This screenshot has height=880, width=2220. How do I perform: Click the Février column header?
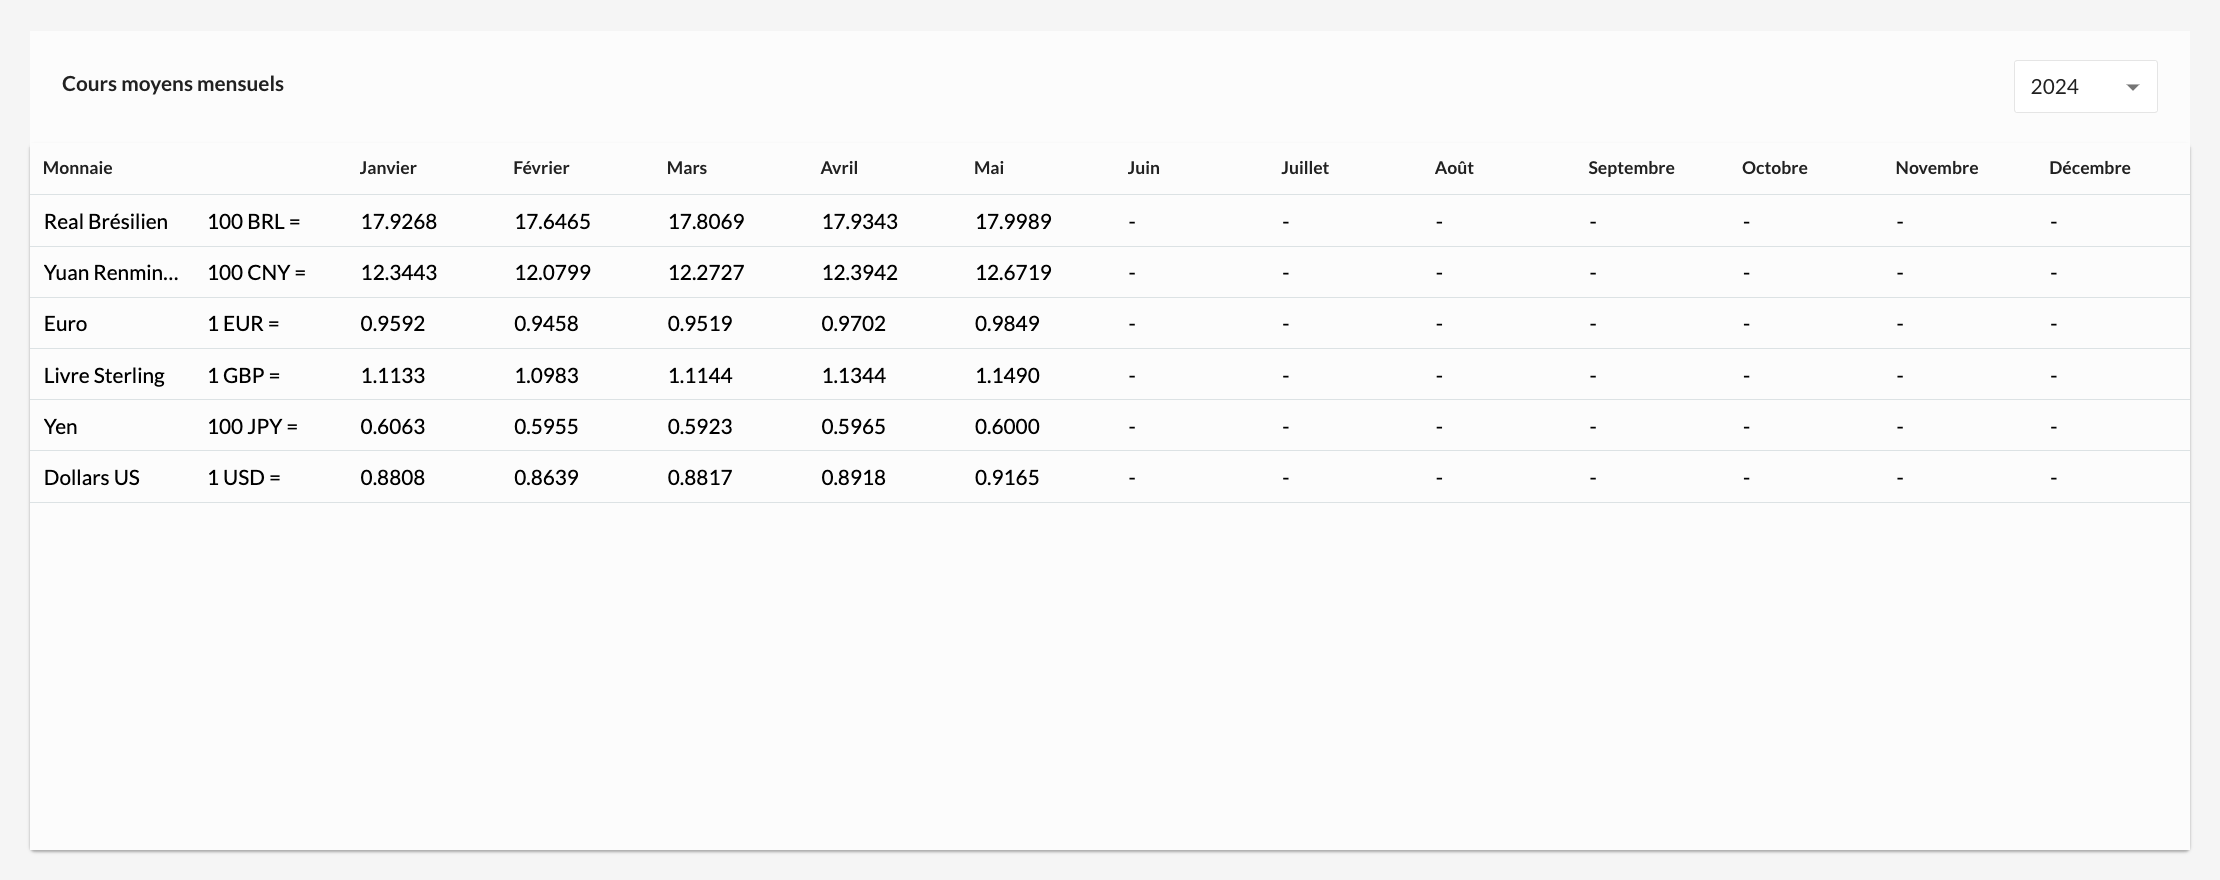pyautogui.click(x=541, y=168)
